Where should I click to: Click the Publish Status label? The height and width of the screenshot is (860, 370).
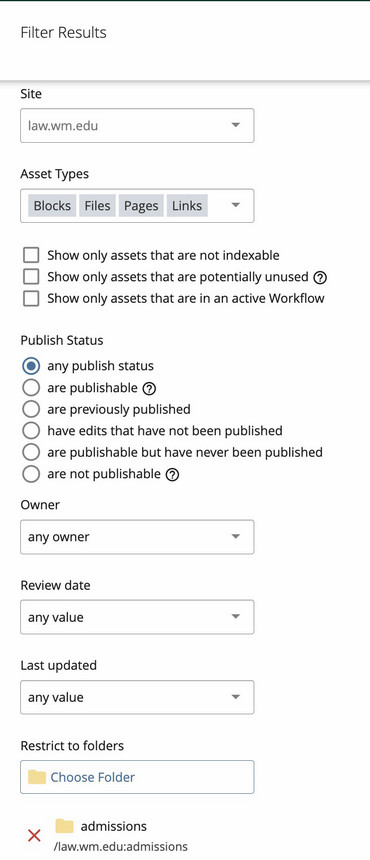pos(62,340)
